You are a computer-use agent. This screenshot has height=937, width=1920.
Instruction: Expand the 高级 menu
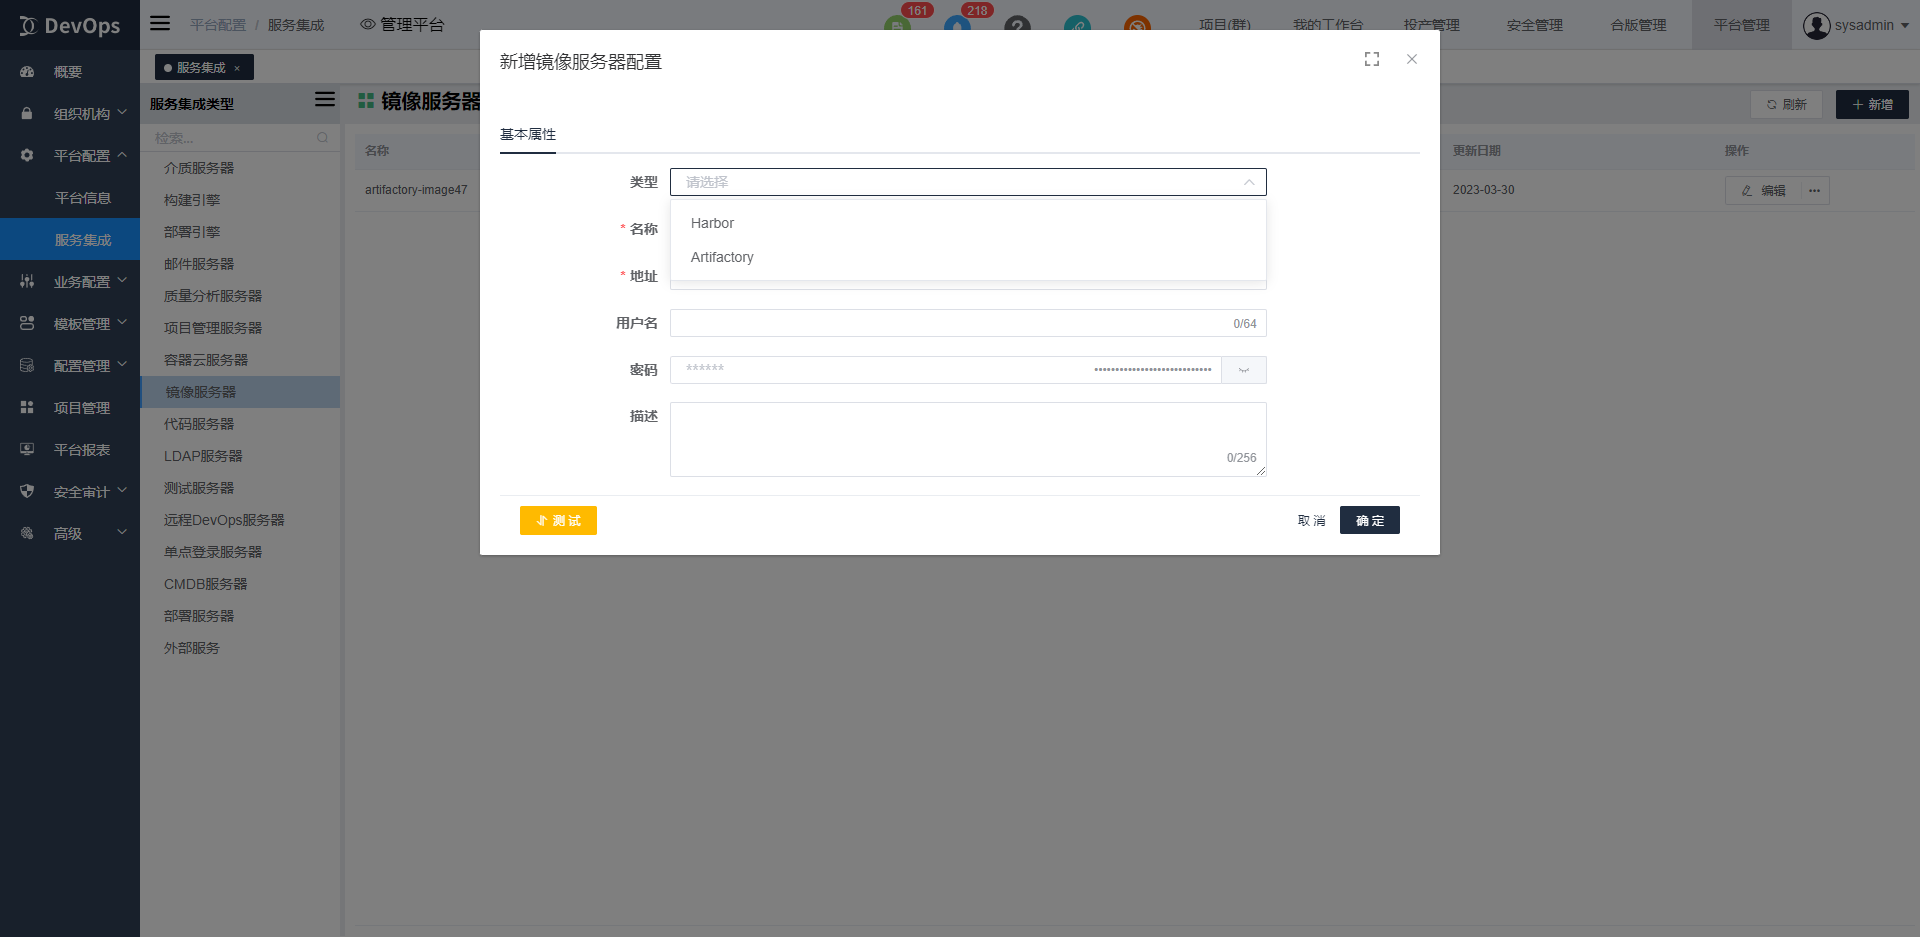(122, 533)
